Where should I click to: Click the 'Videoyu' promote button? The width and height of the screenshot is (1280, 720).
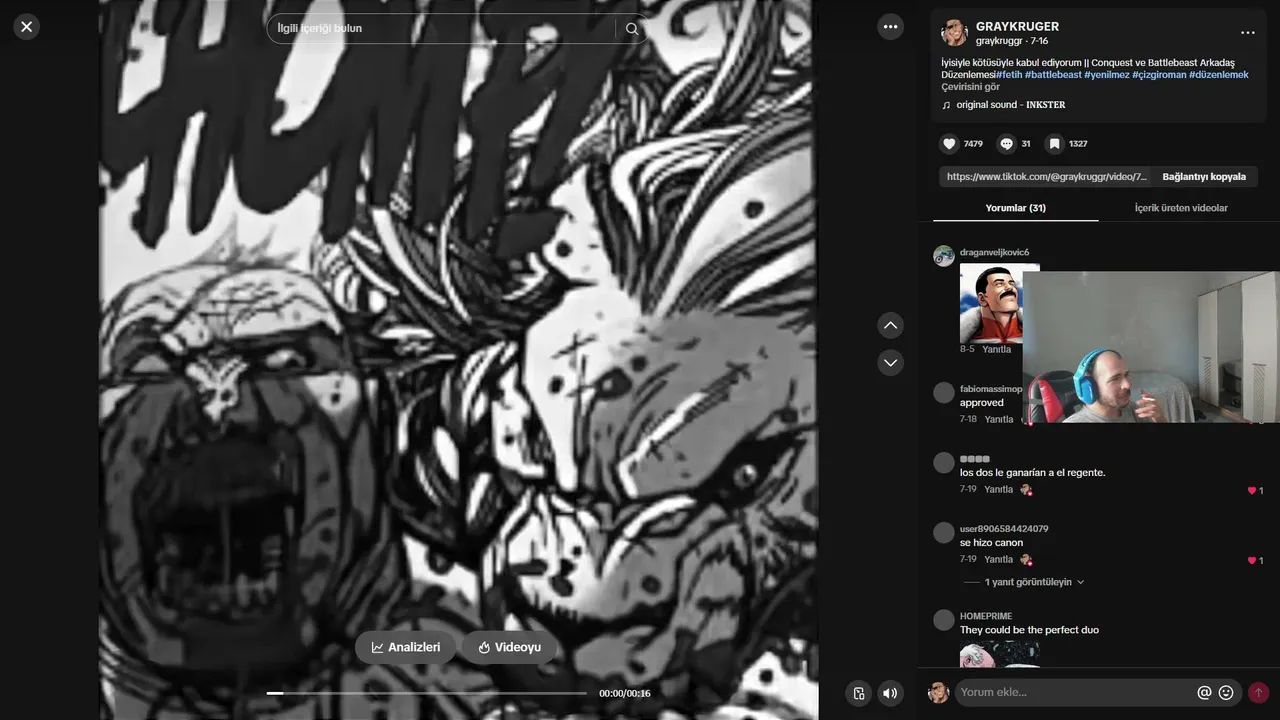click(x=509, y=647)
